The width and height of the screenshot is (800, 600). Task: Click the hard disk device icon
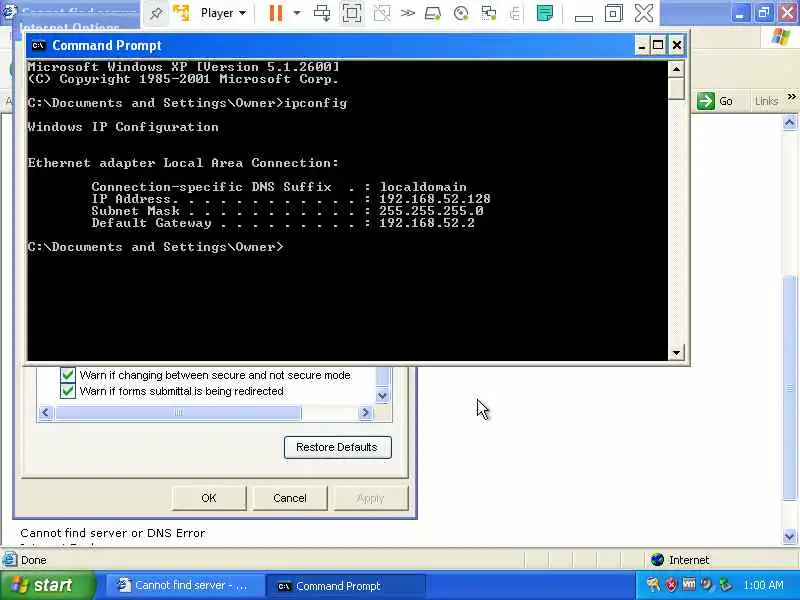click(433, 13)
